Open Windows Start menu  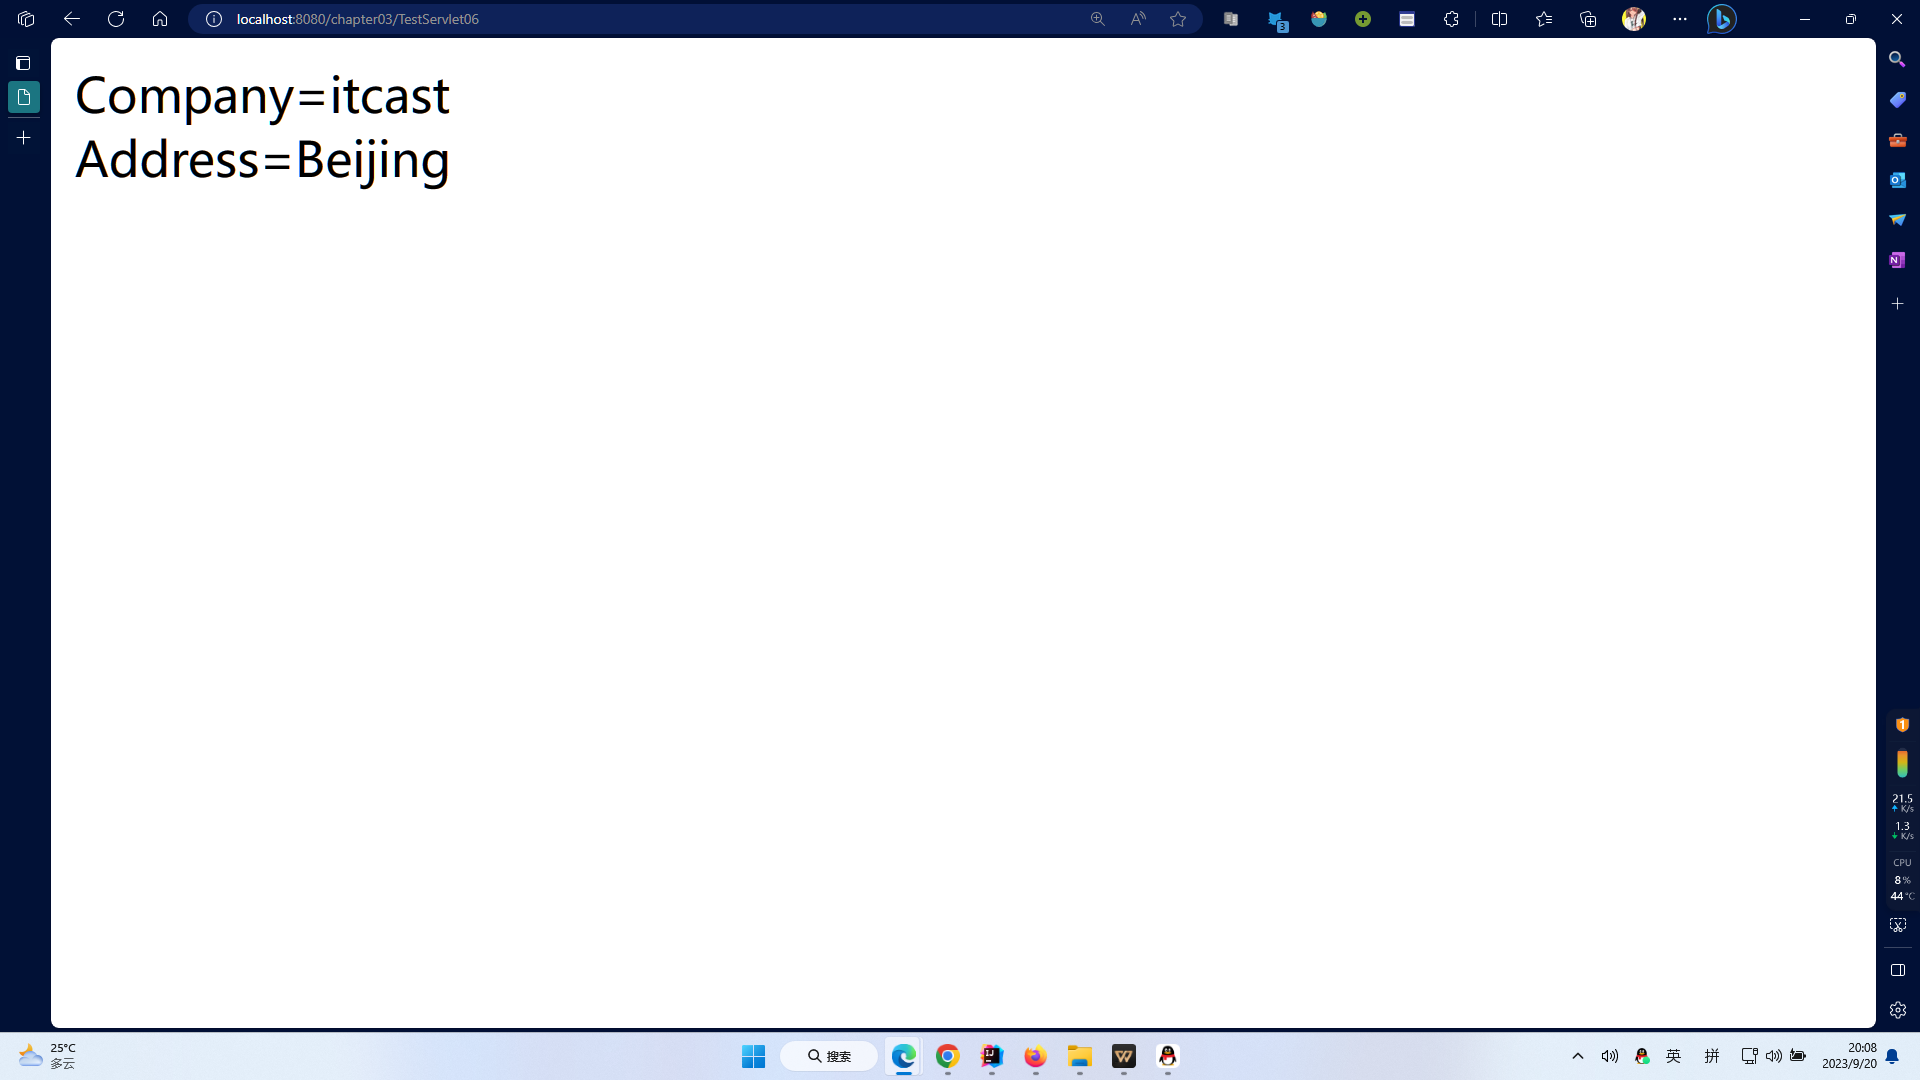[x=753, y=1056]
